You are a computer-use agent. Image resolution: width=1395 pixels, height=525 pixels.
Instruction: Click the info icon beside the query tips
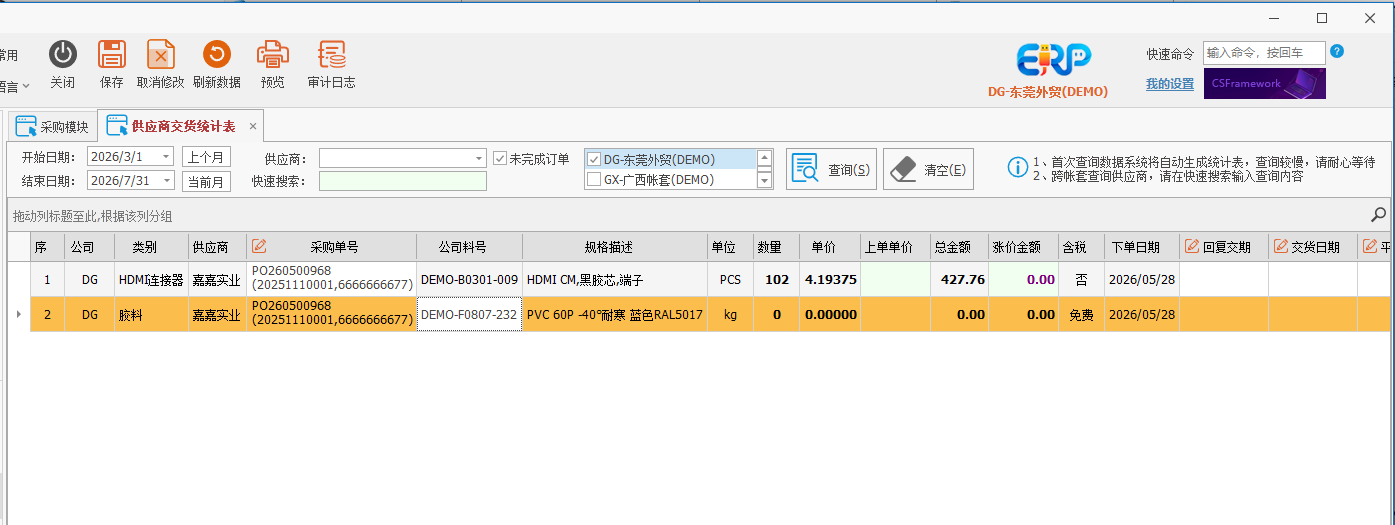coord(1018,168)
